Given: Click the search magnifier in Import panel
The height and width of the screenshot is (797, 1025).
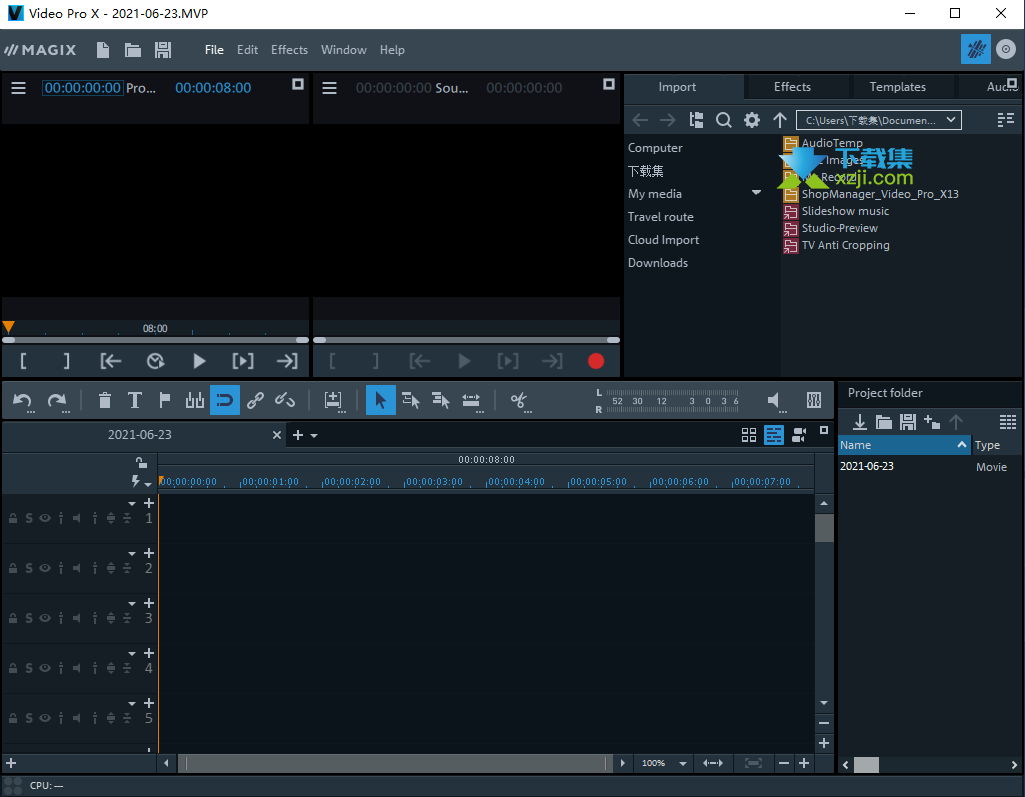Looking at the screenshot, I should [724, 120].
